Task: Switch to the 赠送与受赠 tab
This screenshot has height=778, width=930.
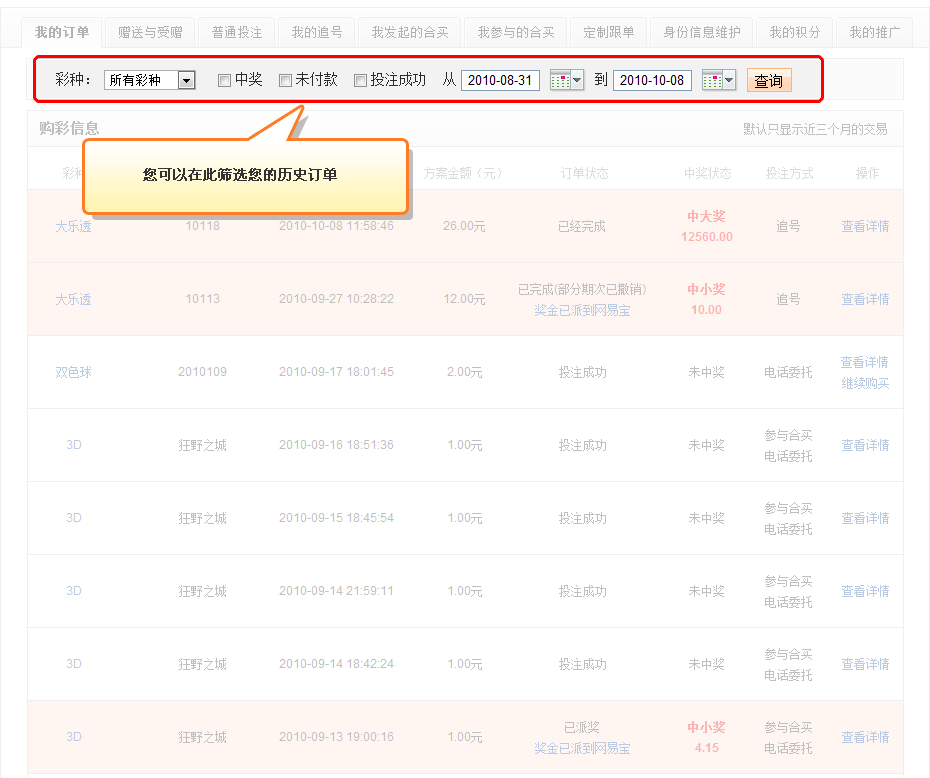Action: (150, 33)
